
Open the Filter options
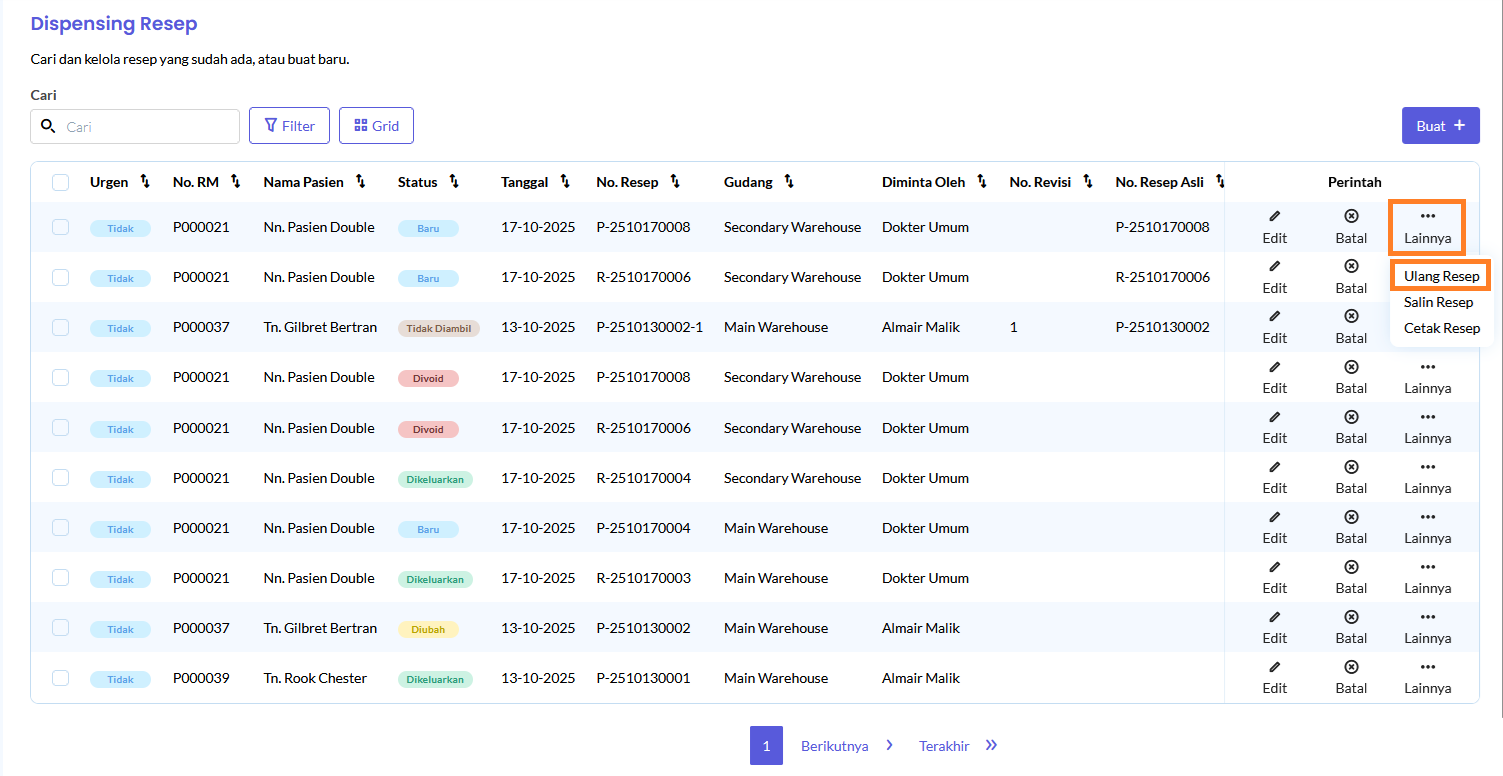point(289,126)
